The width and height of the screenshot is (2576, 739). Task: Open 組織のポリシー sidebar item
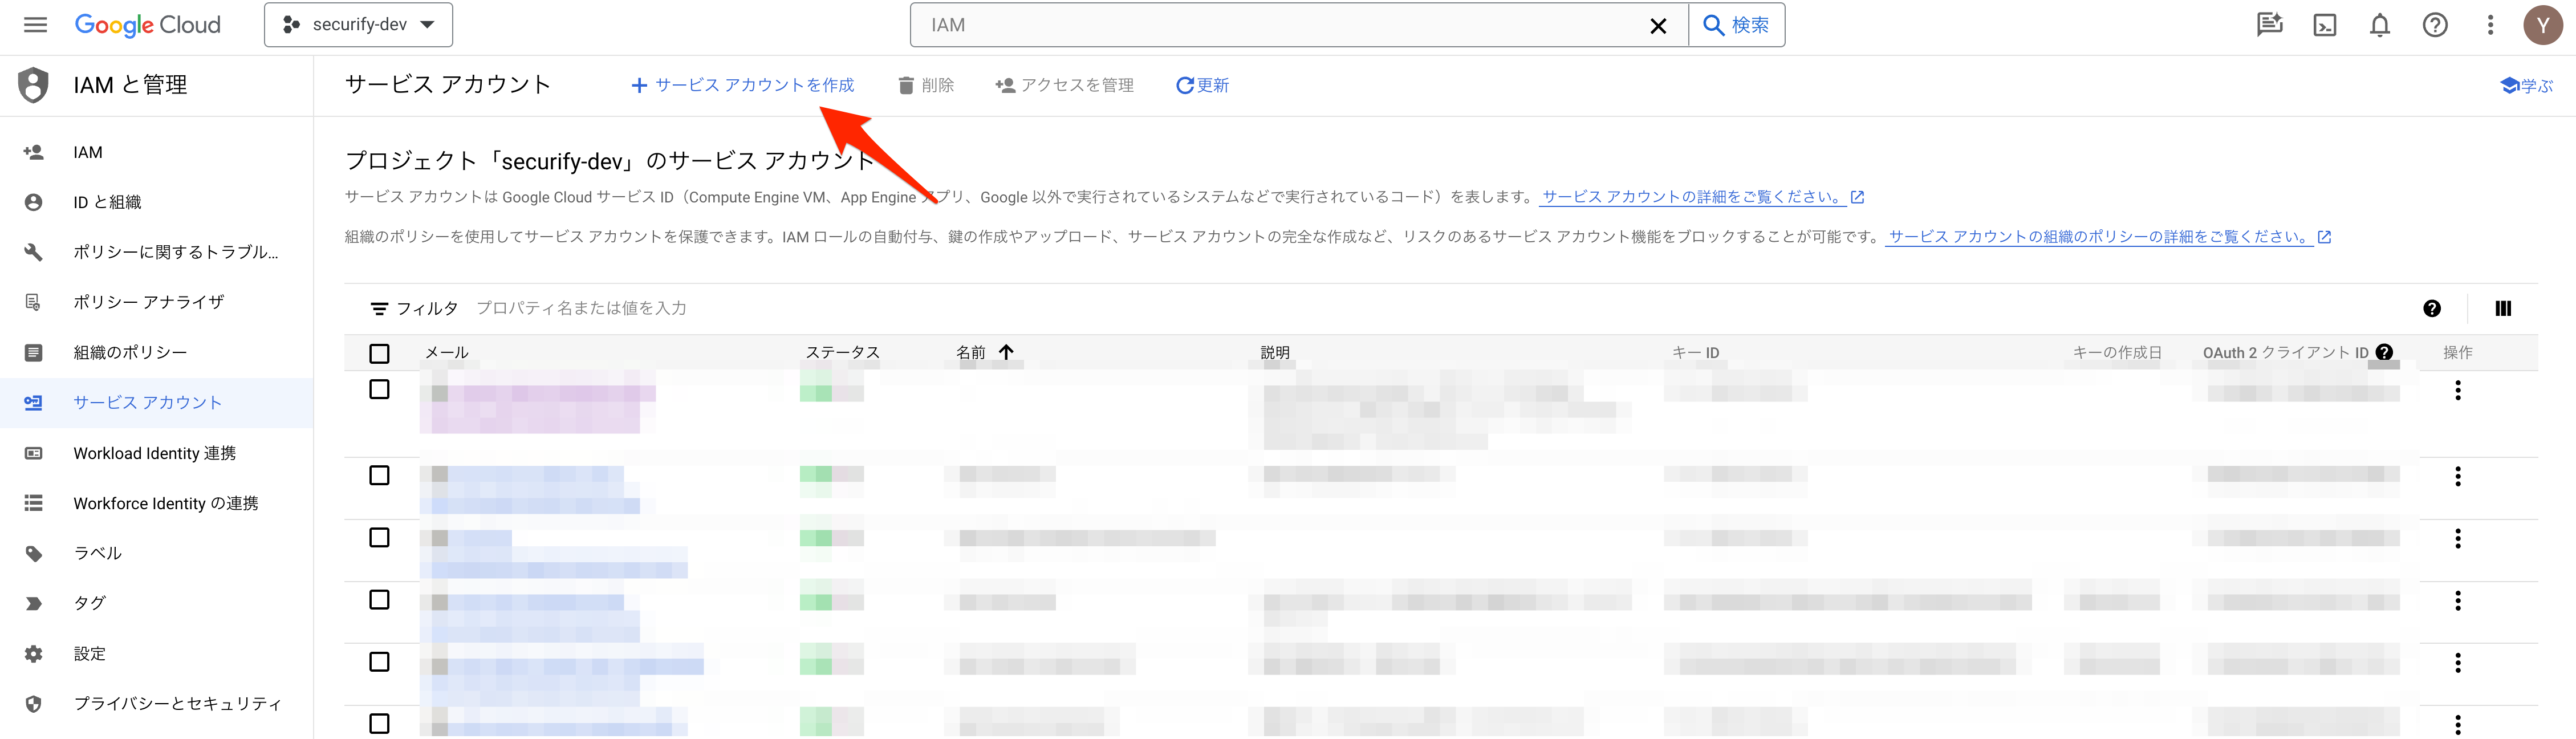156,352
